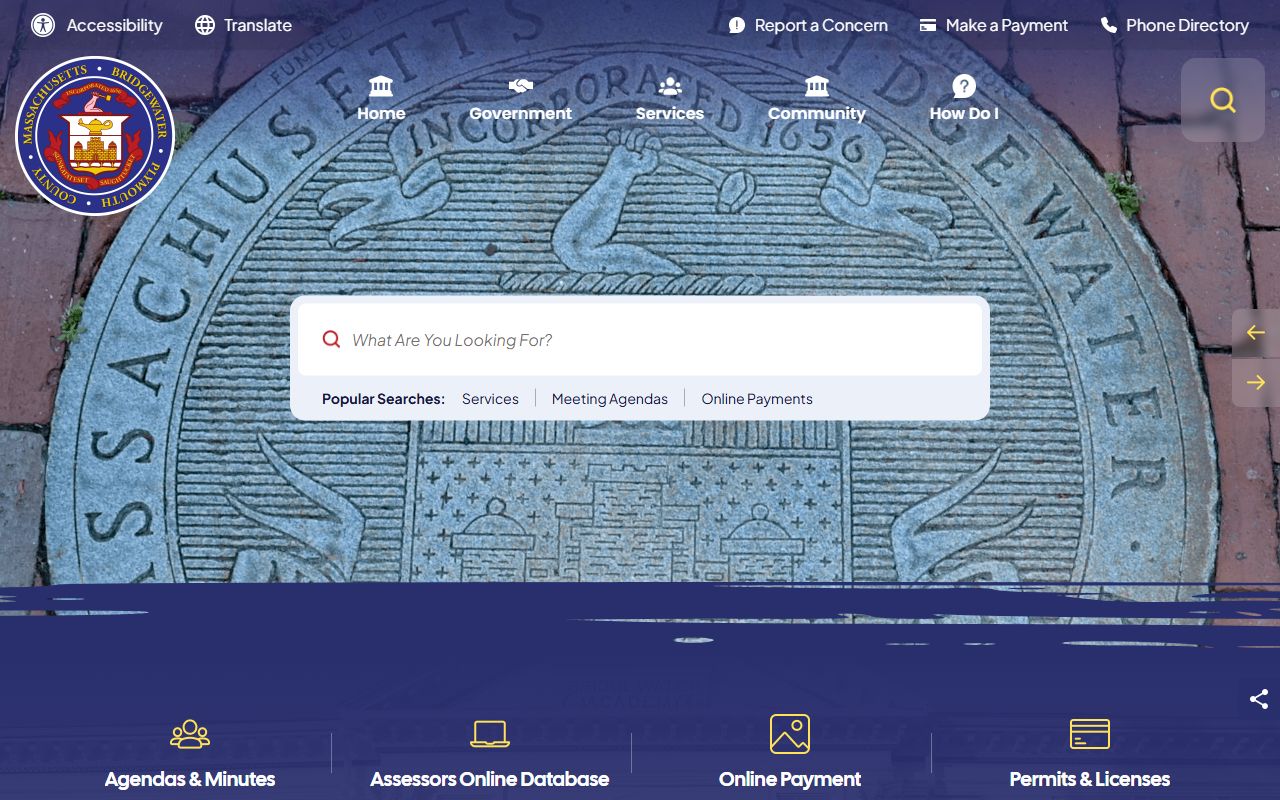Click the Home building icon

point(381,86)
